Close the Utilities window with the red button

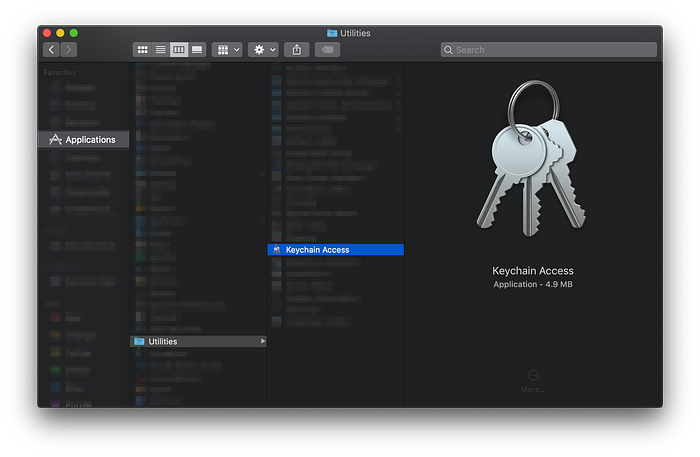(47, 33)
